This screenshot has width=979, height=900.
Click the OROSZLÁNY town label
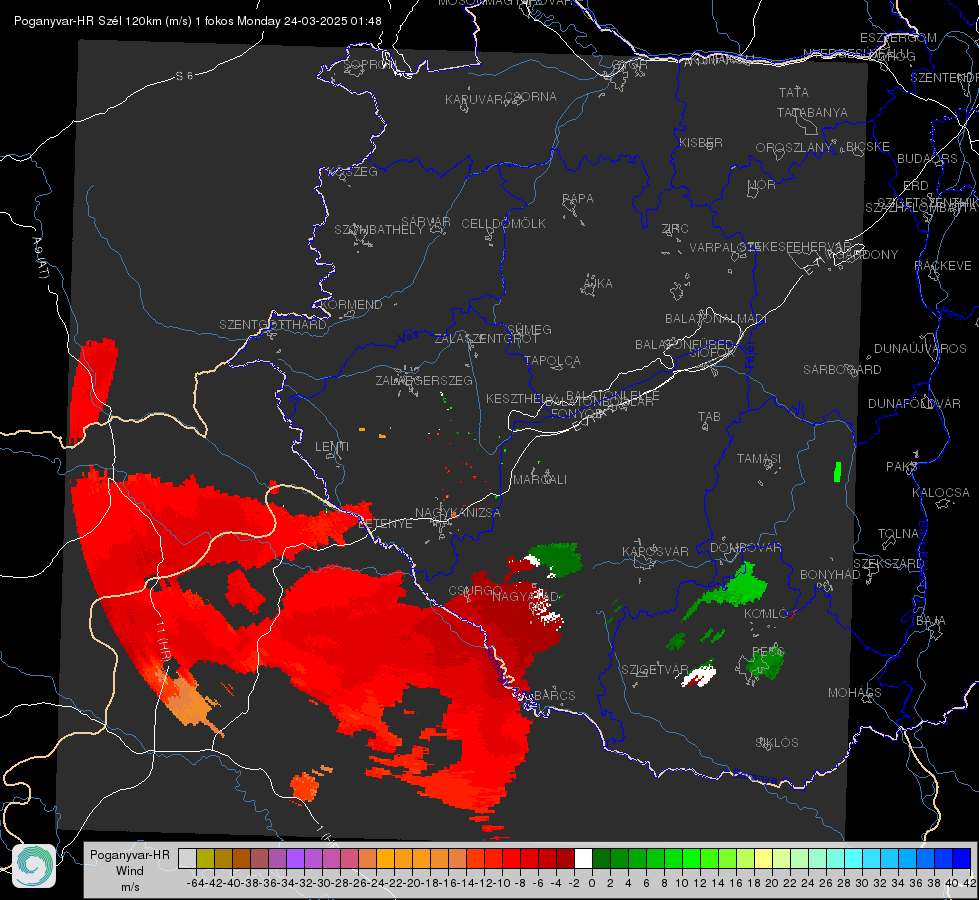(794, 148)
